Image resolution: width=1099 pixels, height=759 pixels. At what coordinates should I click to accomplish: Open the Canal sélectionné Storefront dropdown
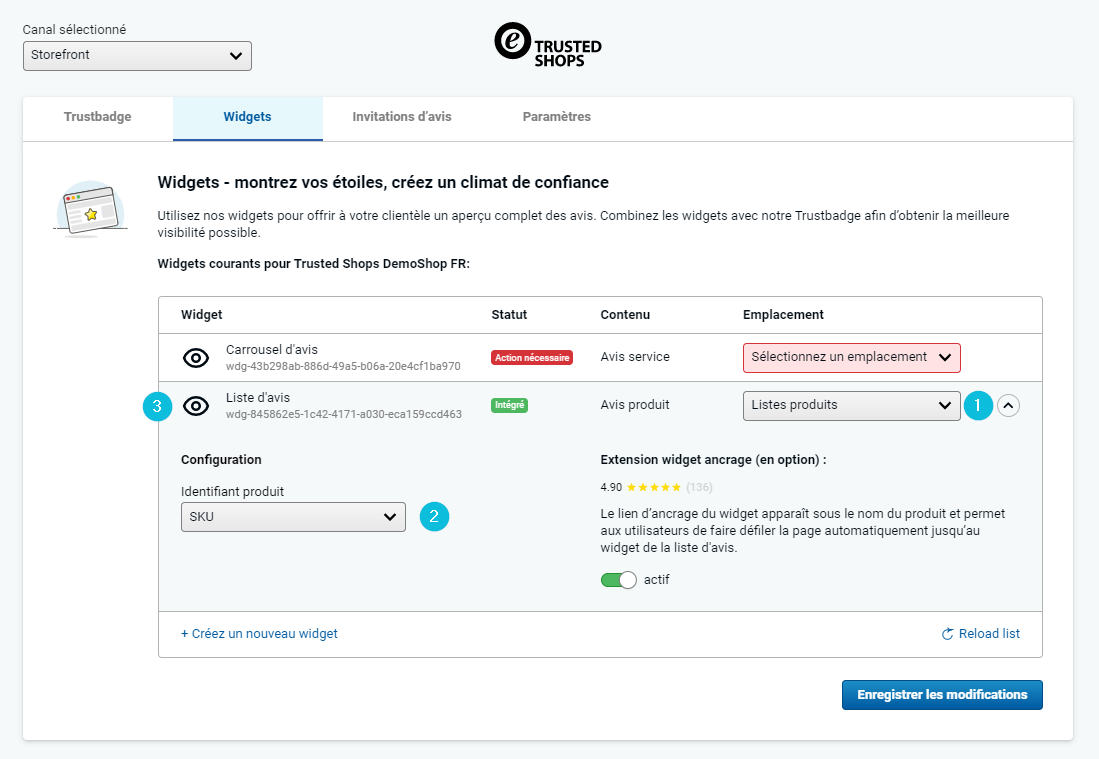pos(137,56)
